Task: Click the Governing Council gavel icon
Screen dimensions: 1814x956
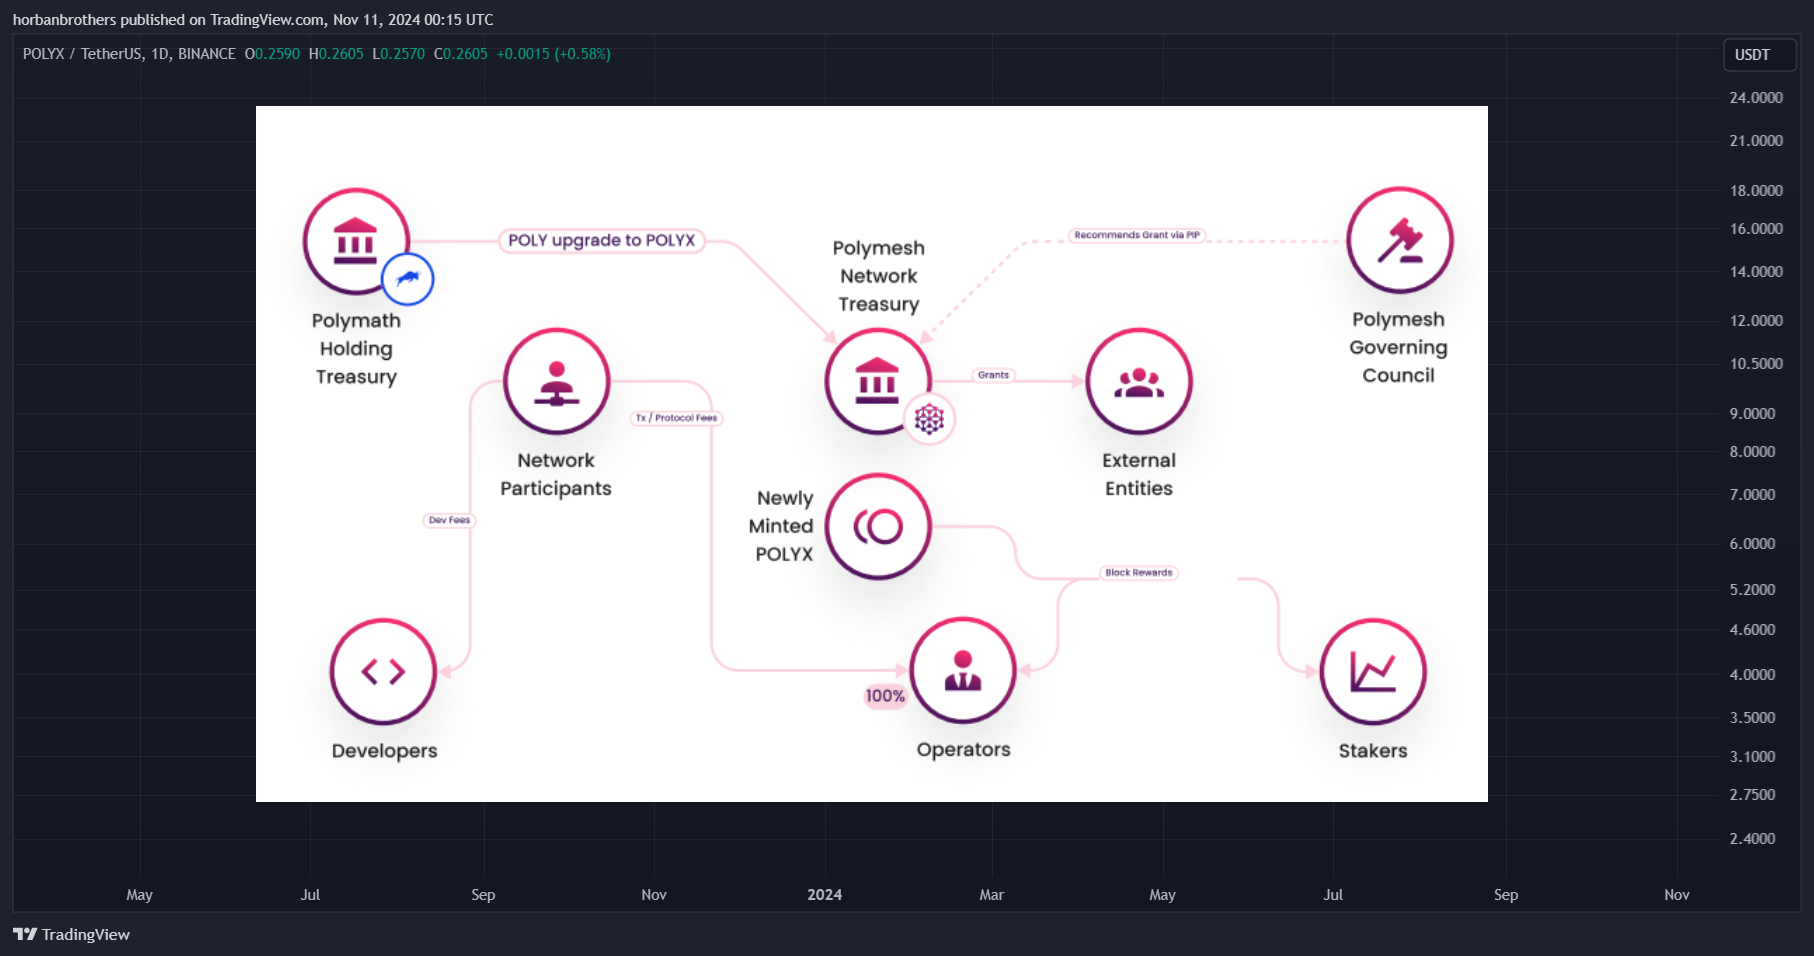Action: (x=1400, y=240)
